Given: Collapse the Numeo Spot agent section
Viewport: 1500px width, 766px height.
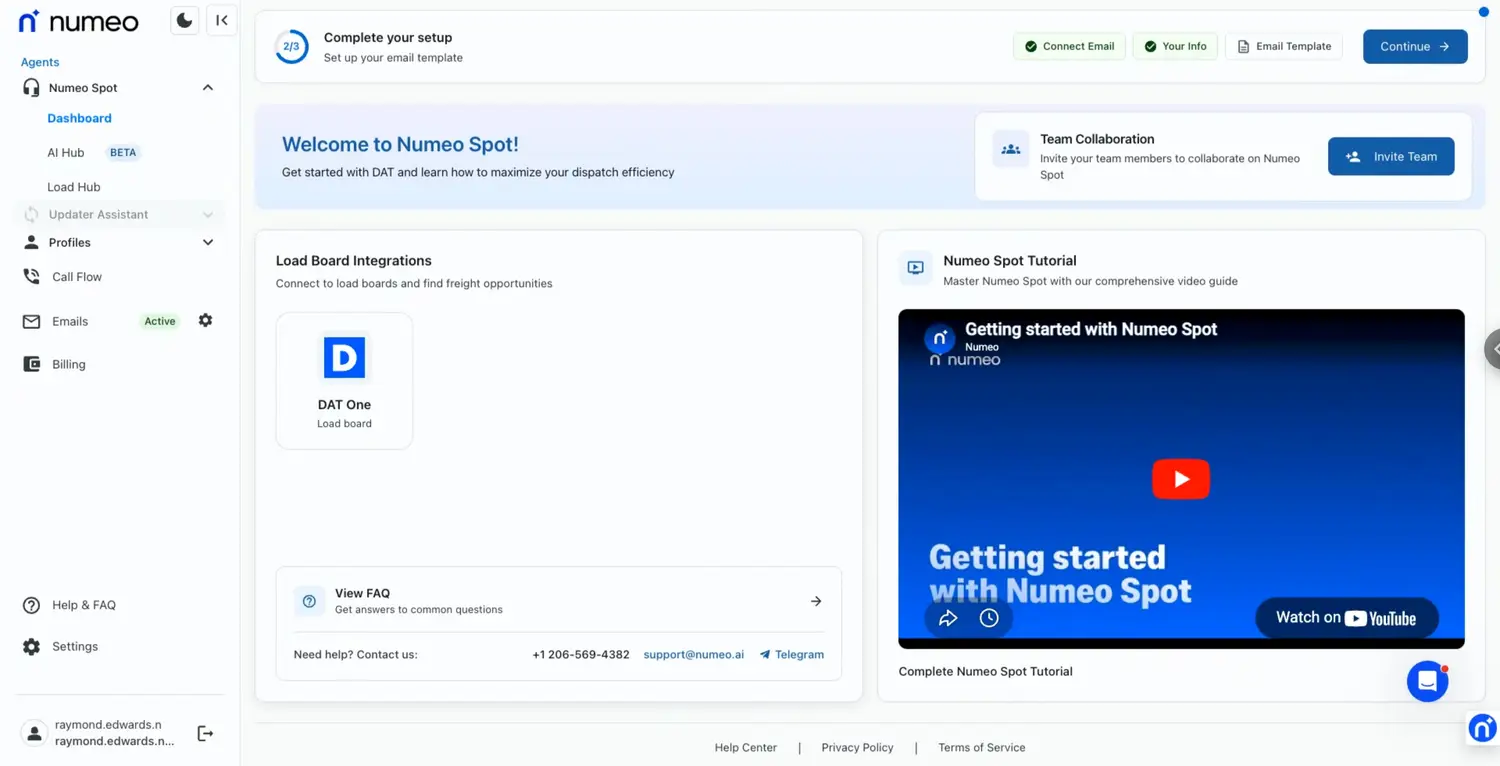Looking at the screenshot, I should pyautogui.click(x=208, y=88).
